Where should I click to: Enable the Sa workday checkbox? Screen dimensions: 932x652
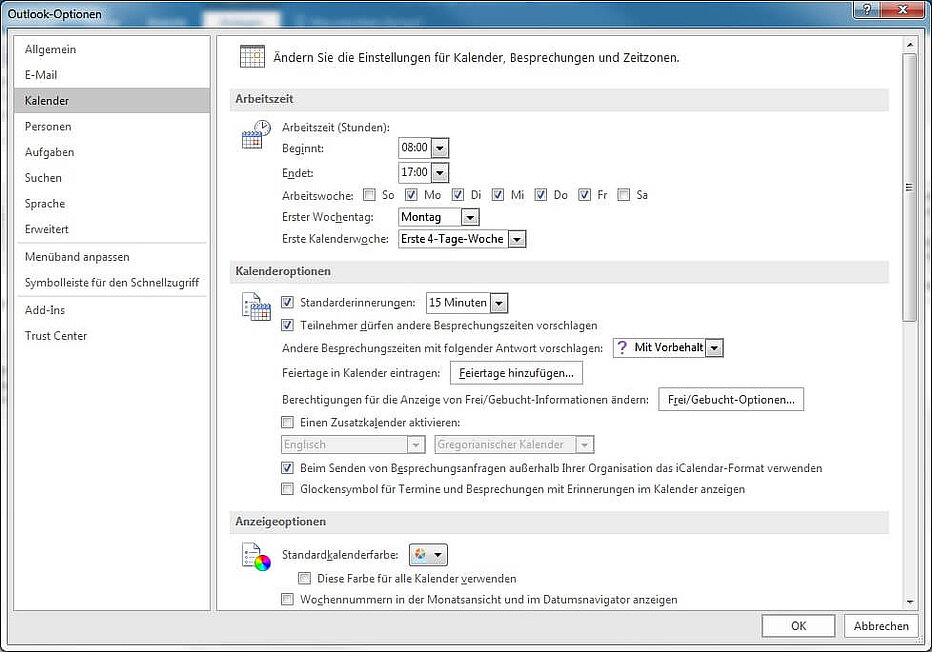[624, 194]
